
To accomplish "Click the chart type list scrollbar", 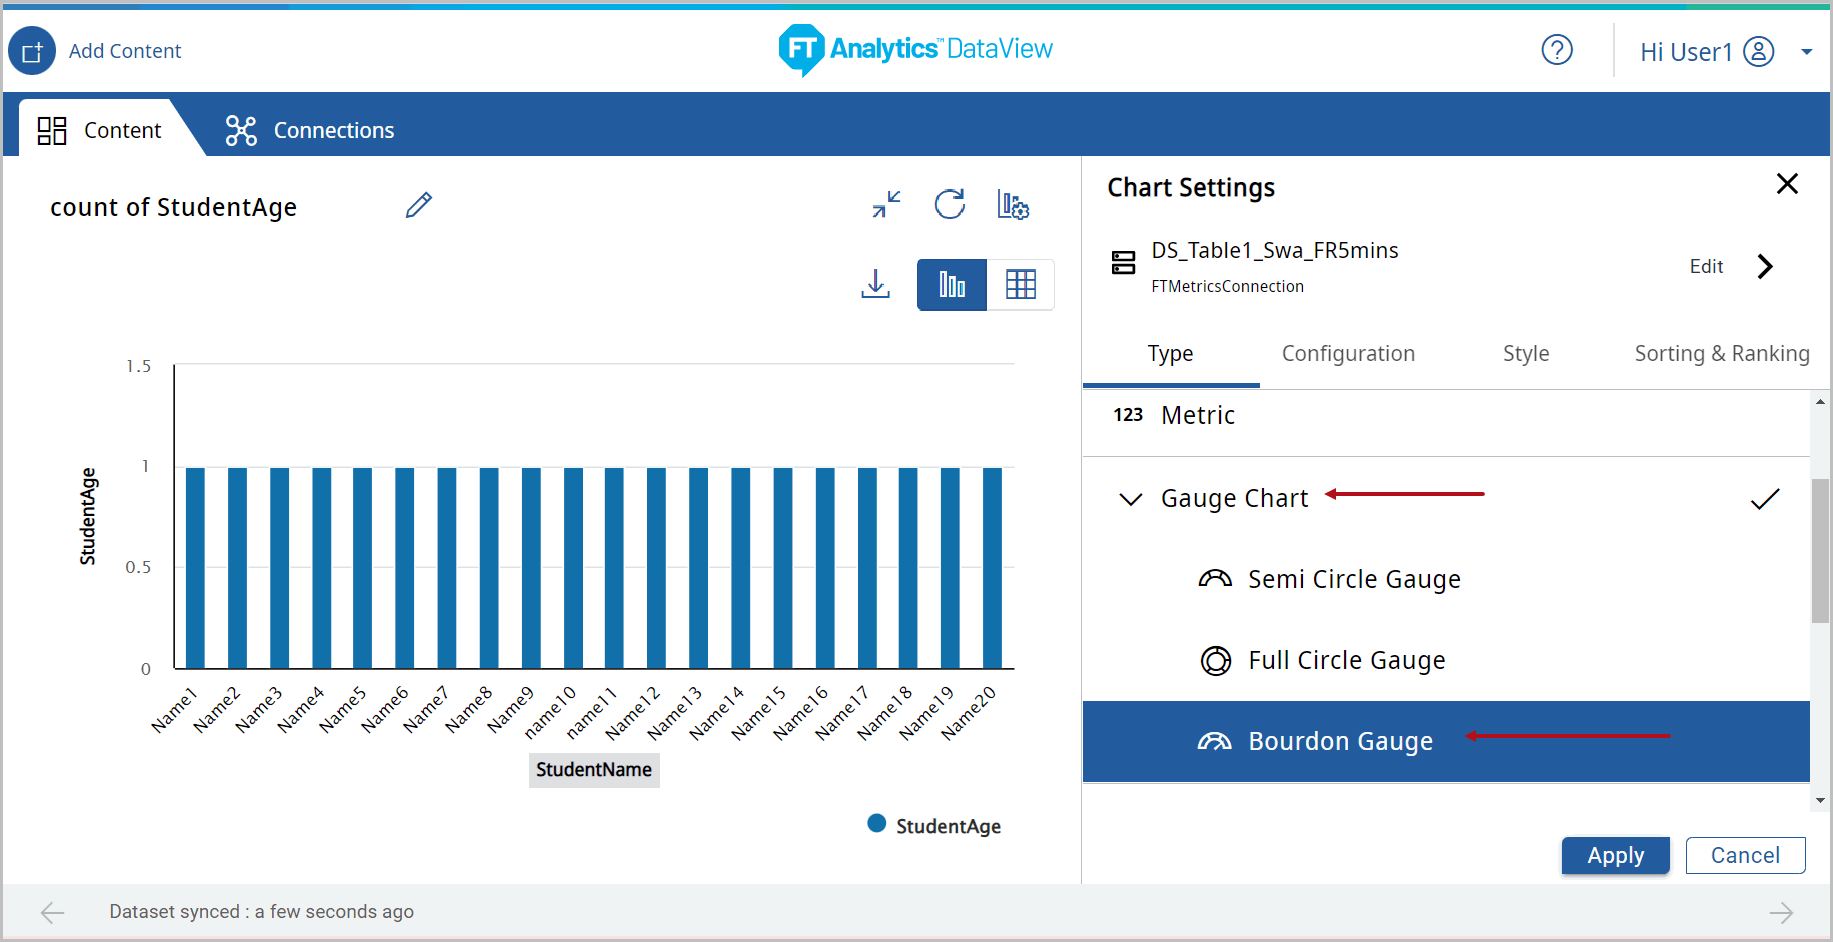I will (1820, 550).
